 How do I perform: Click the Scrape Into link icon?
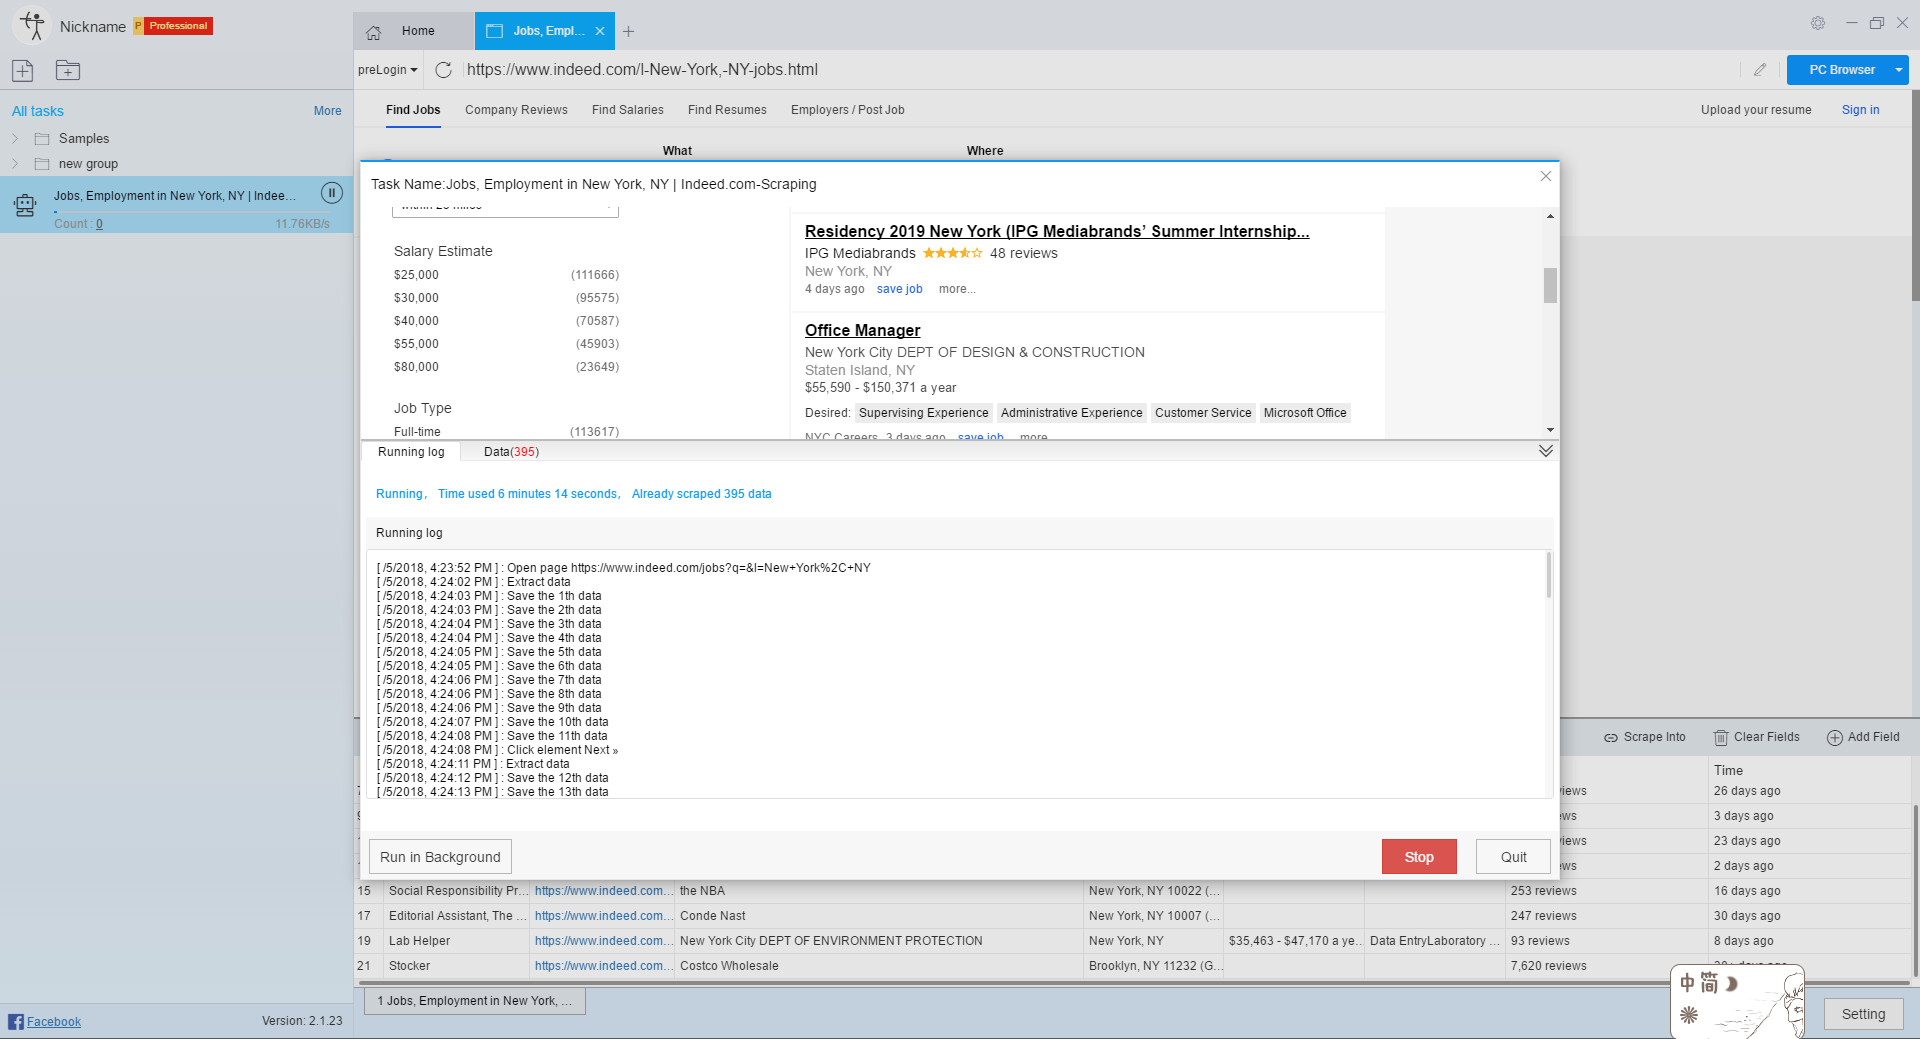tap(1611, 738)
